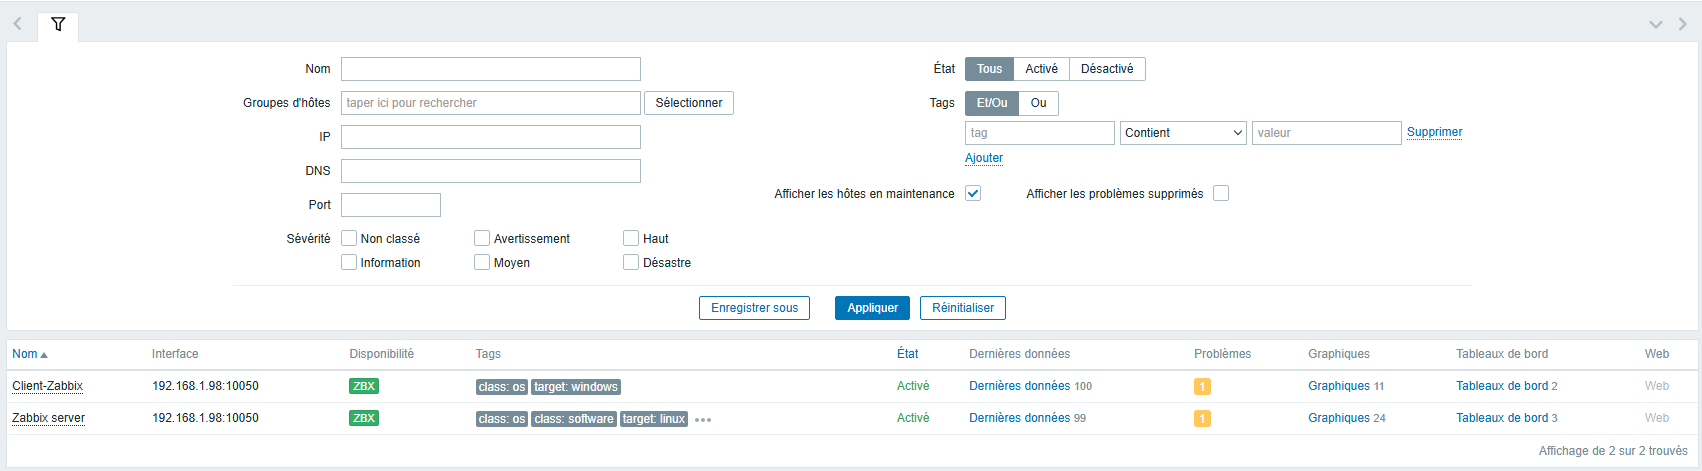This screenshot has width=1702, height=471.
Task: Enable Afficher les problèmes supprimés checkbox
Action: pyautogui.click(x=1220, y=193)
